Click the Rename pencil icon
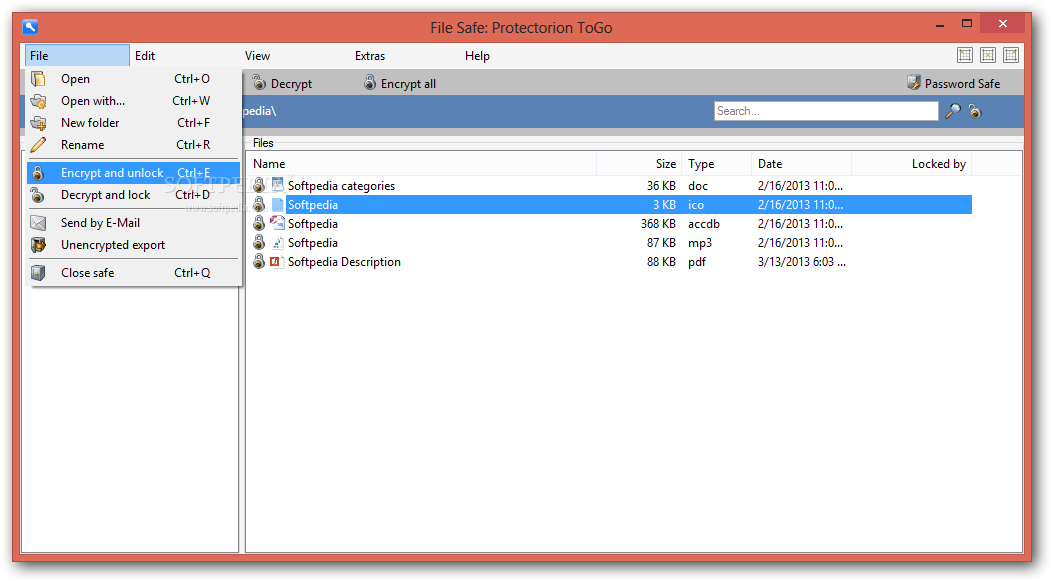 38,145
